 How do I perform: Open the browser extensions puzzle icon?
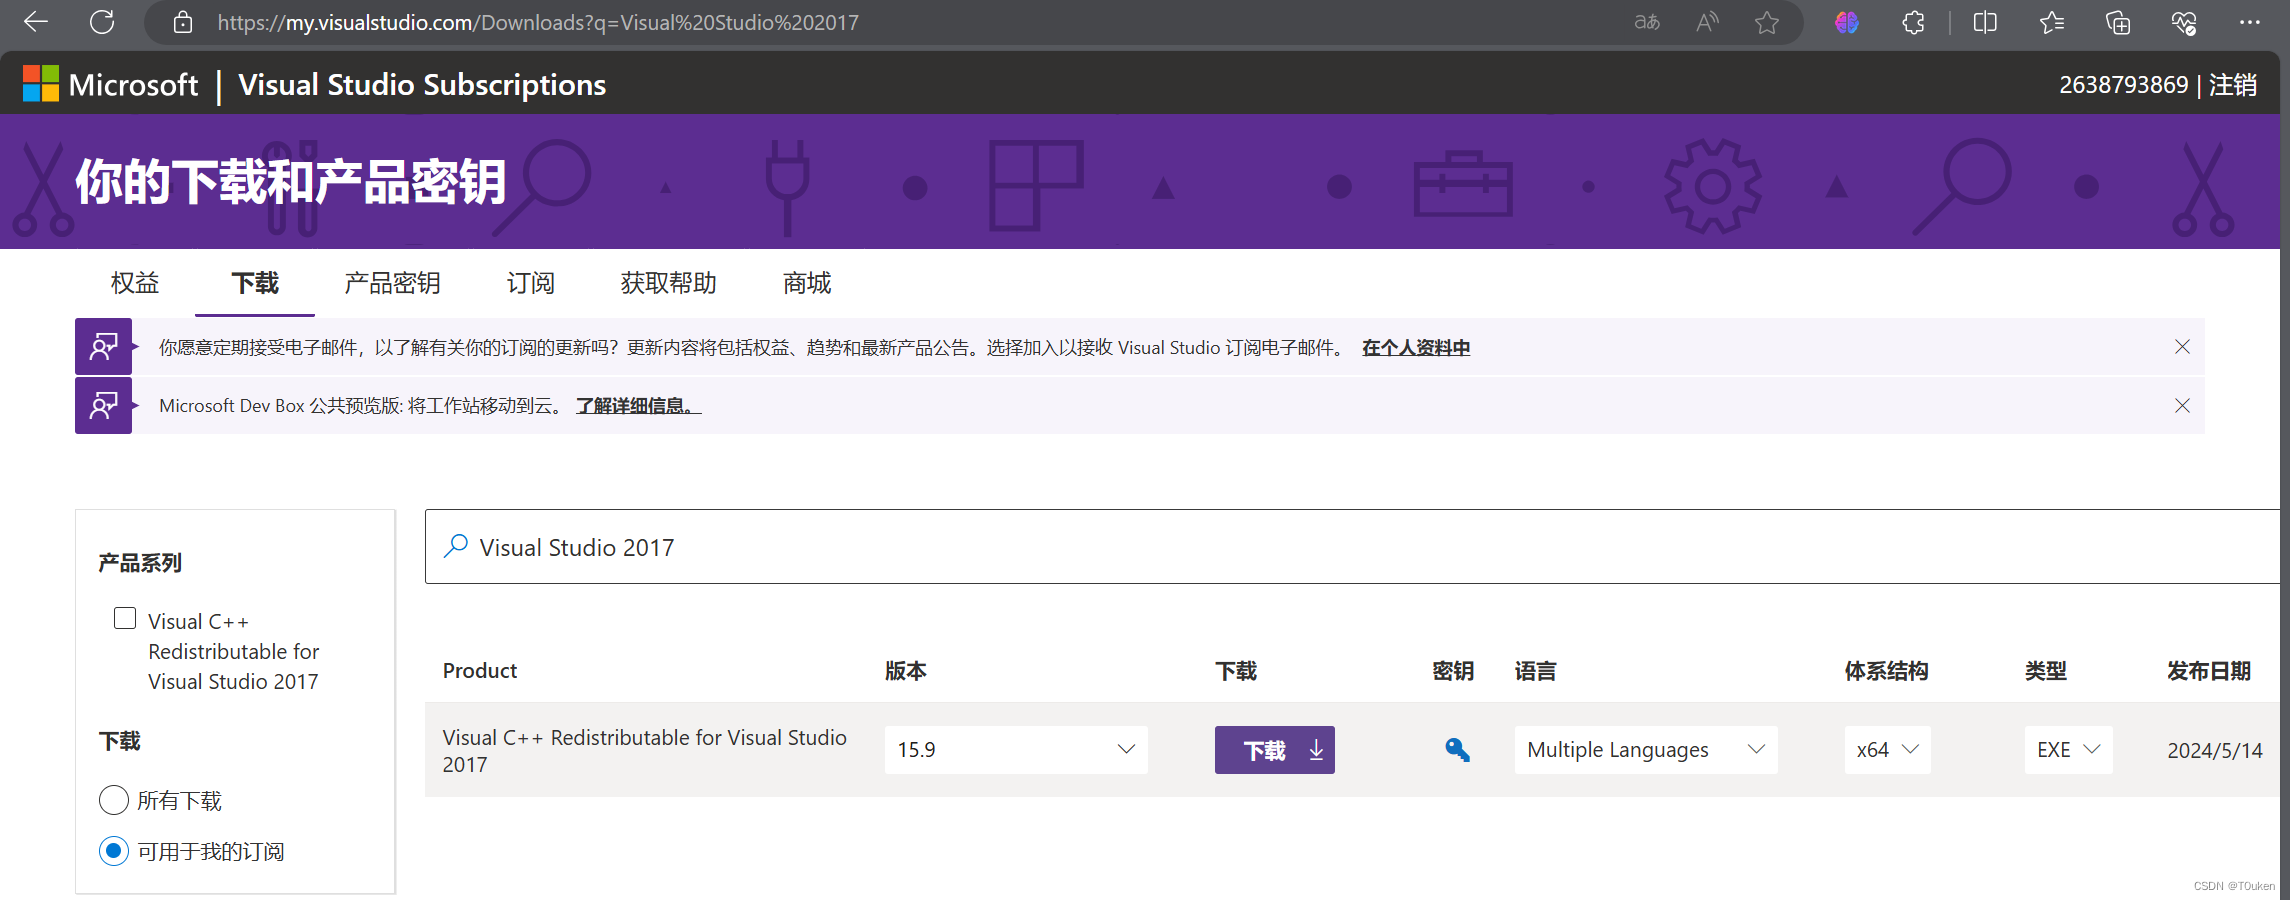click(1913, 22)
